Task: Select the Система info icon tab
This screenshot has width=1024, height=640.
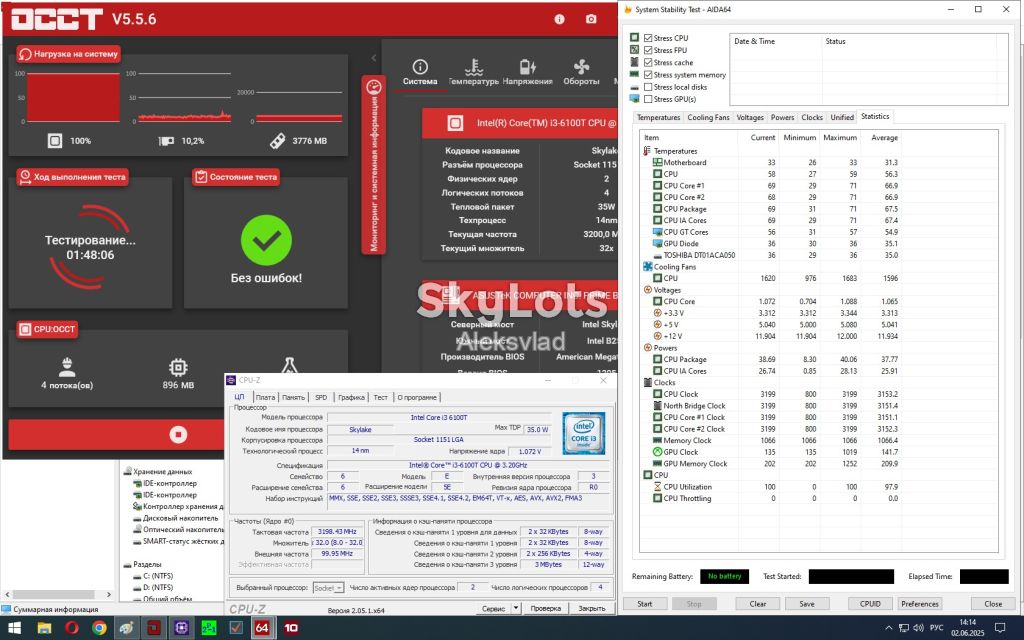Action: [x=420, y=72]
